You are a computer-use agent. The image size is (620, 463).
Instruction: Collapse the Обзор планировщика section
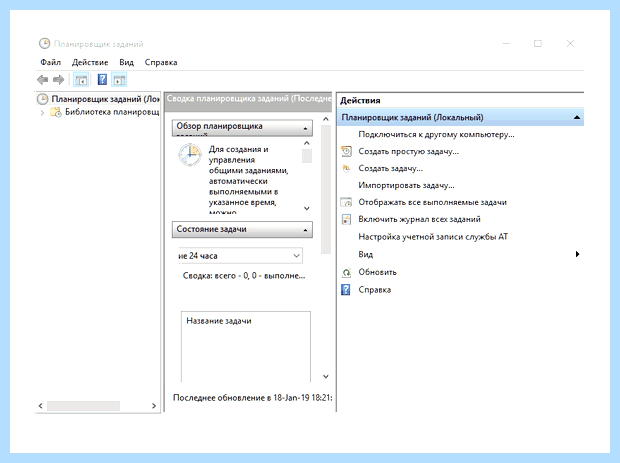(305, 129)
